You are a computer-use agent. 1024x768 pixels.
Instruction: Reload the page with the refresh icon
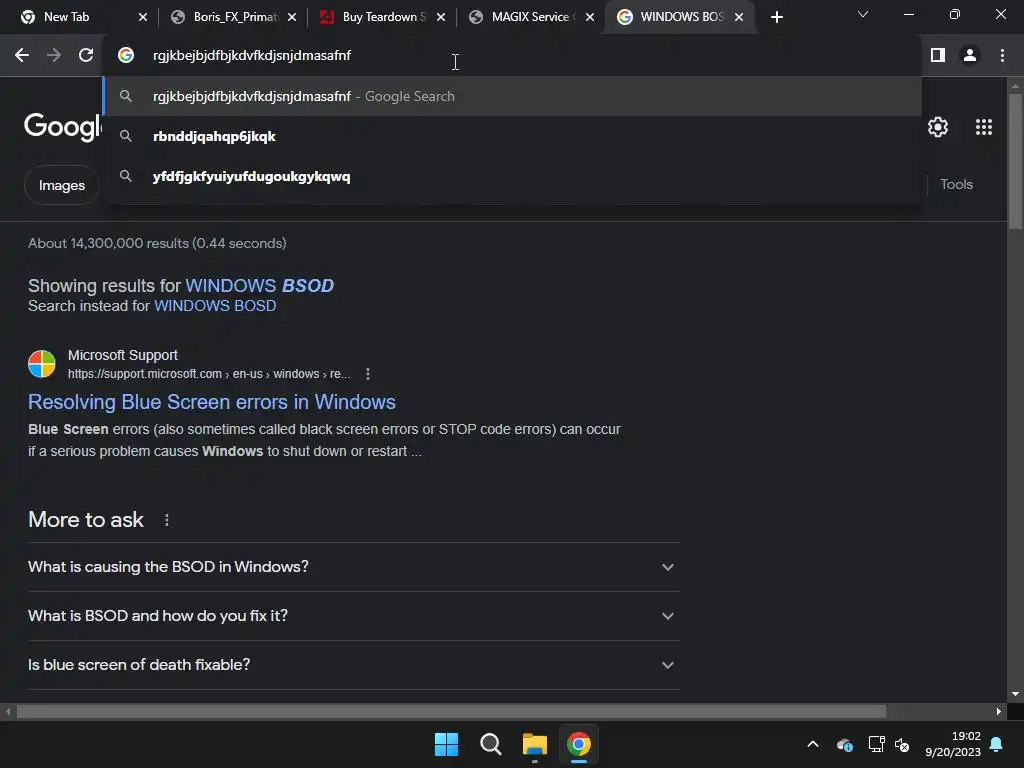(x=86, y=56)
